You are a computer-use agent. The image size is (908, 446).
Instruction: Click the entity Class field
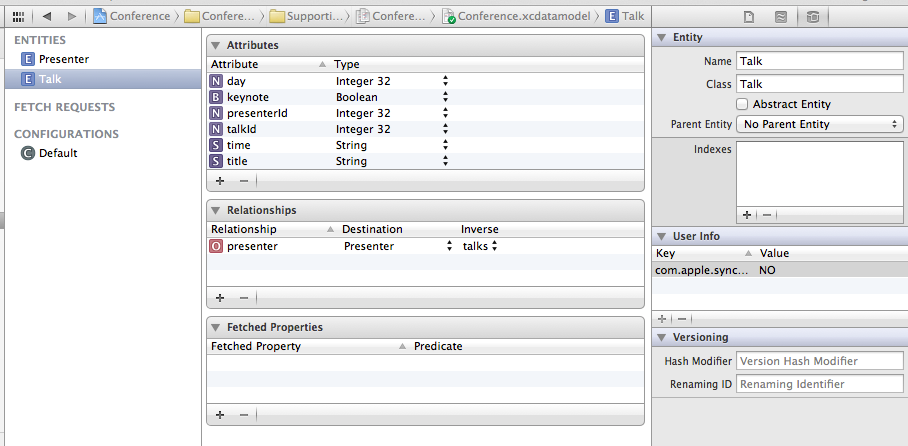tap(819, 84)
